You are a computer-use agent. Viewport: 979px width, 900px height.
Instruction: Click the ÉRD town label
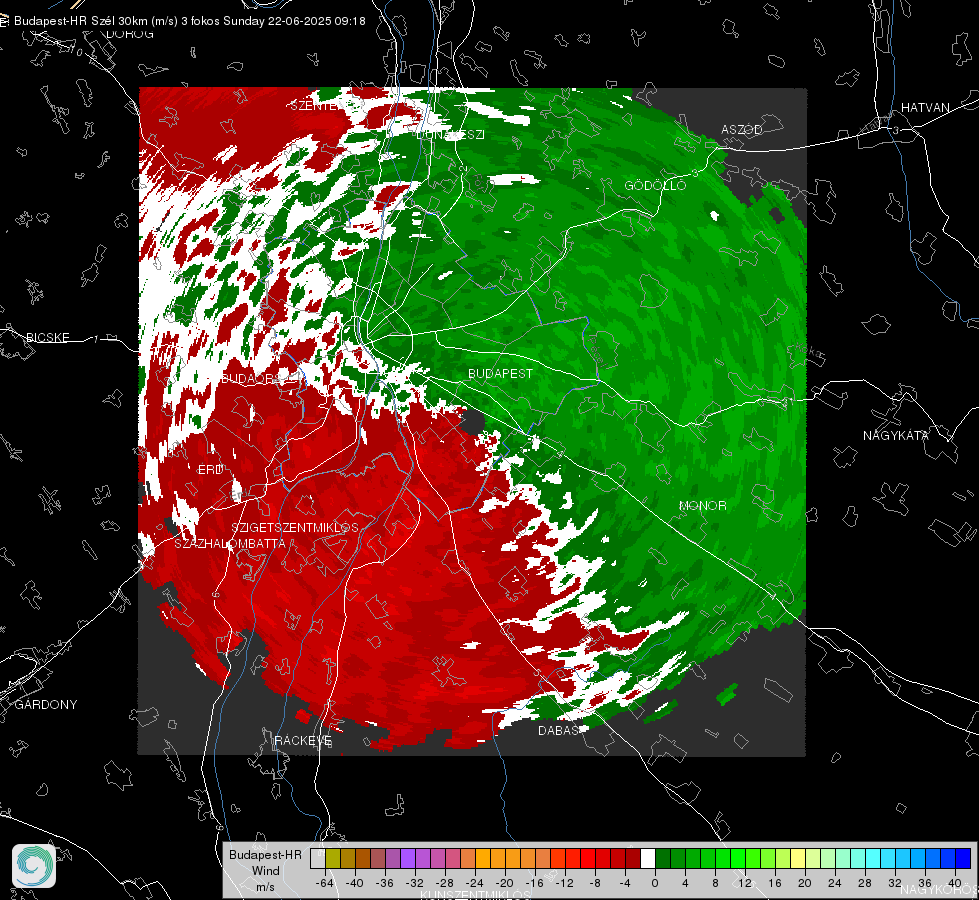click(x=210, y=470)
